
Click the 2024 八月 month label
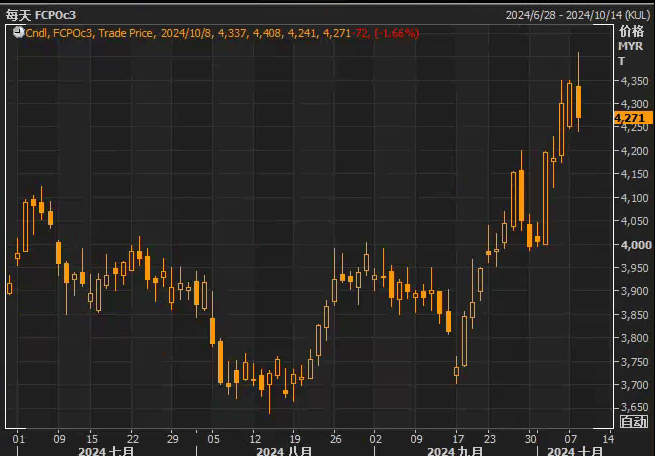coord(284,451)
